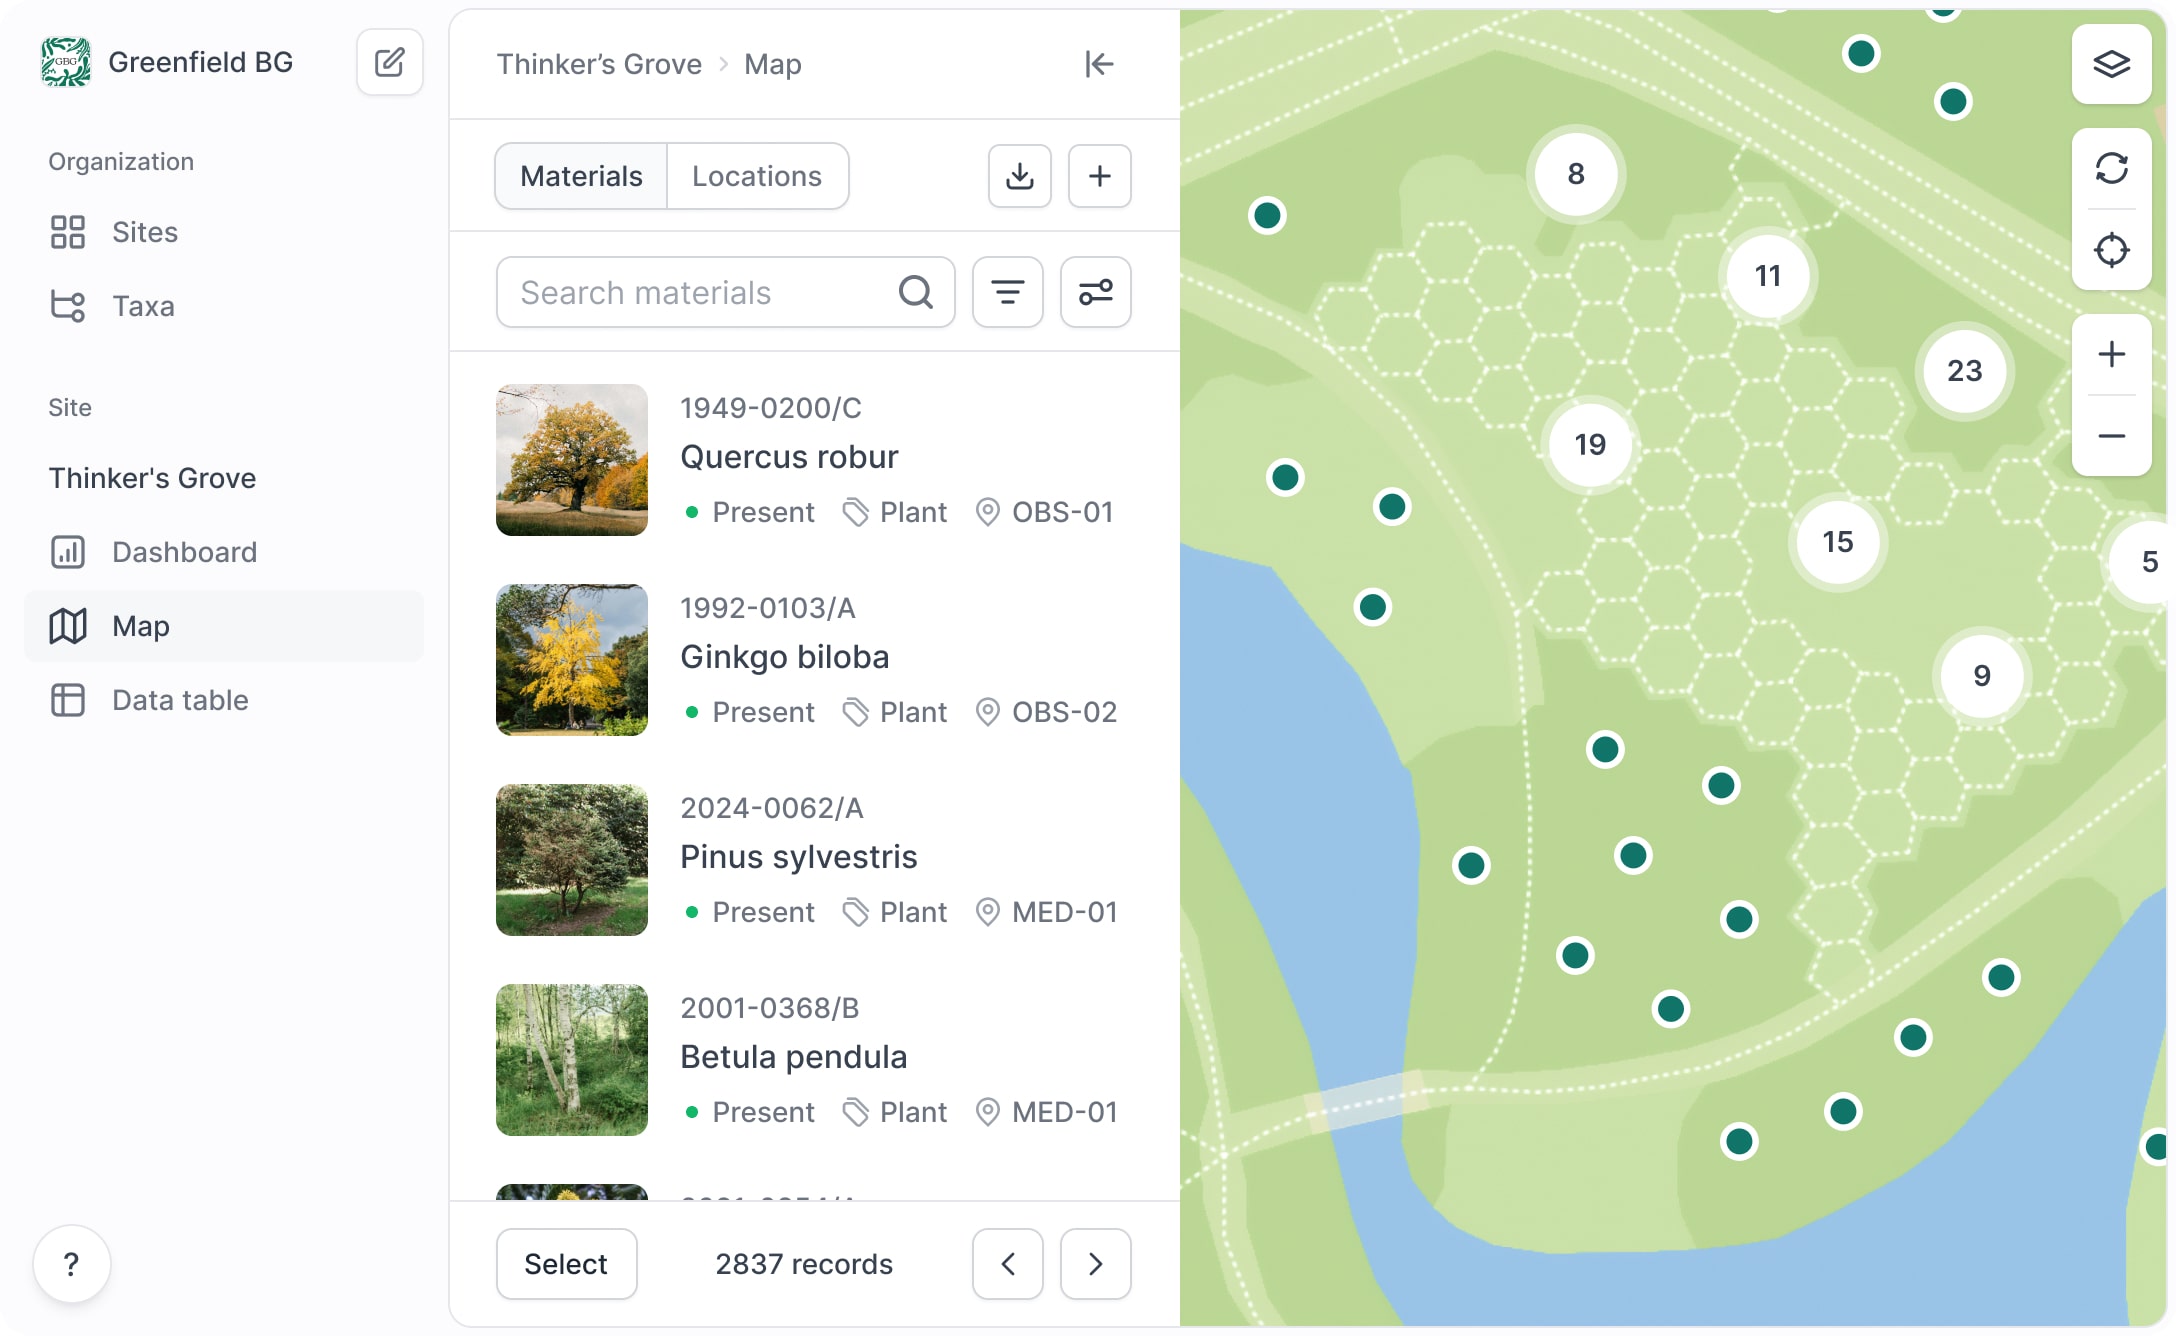The image size is (2176, 1336).
Task: Click the filter sliders icon
Action: coord(1096,291)
